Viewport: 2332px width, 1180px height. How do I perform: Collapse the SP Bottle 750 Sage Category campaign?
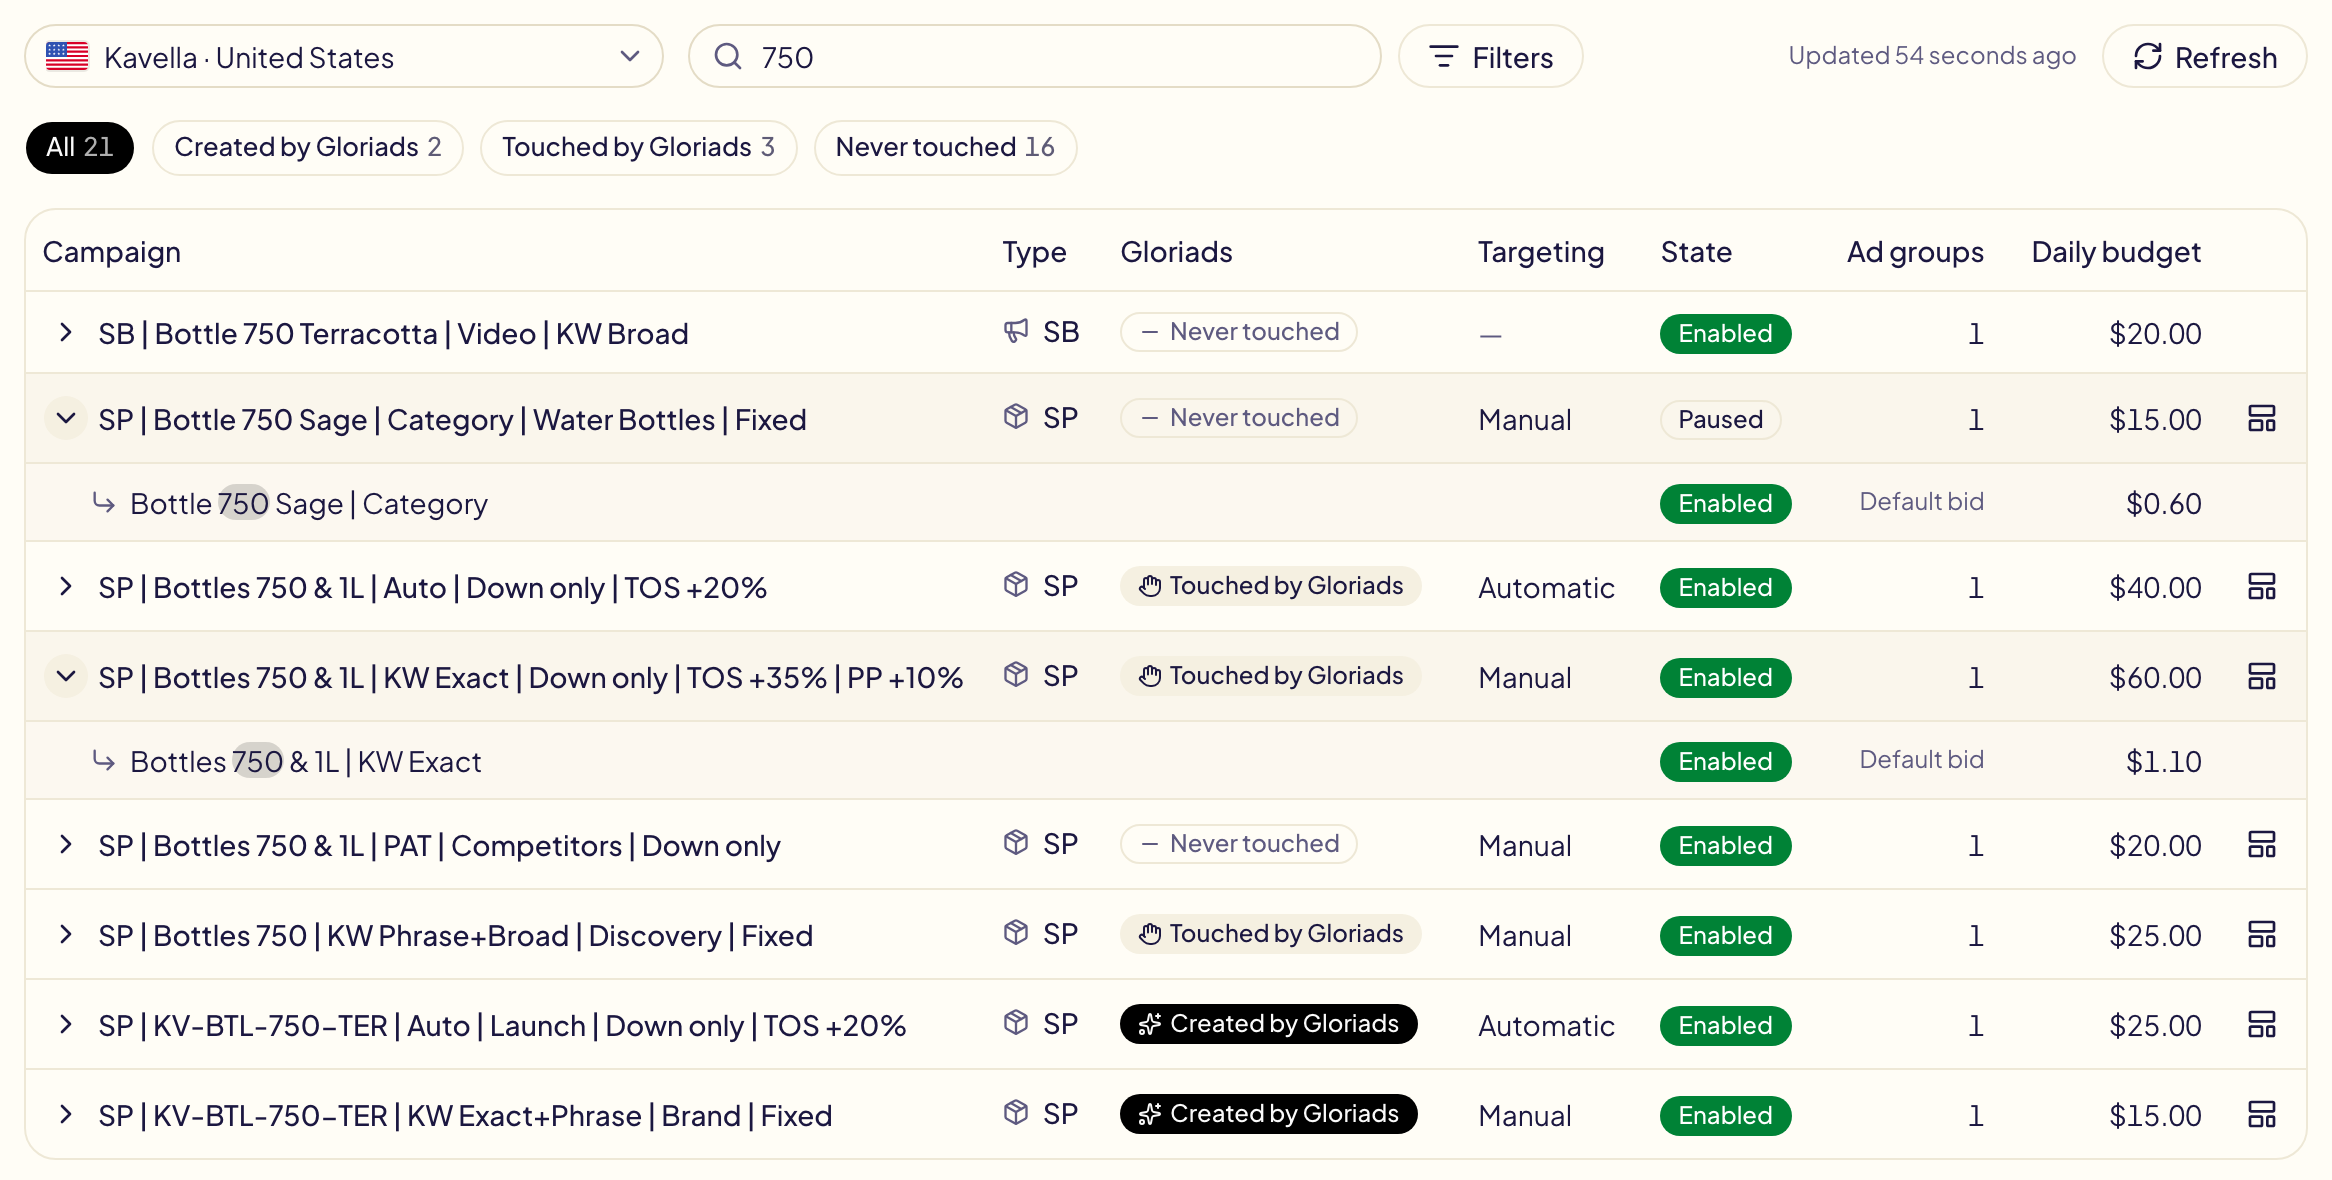click(x=66, y=418)
